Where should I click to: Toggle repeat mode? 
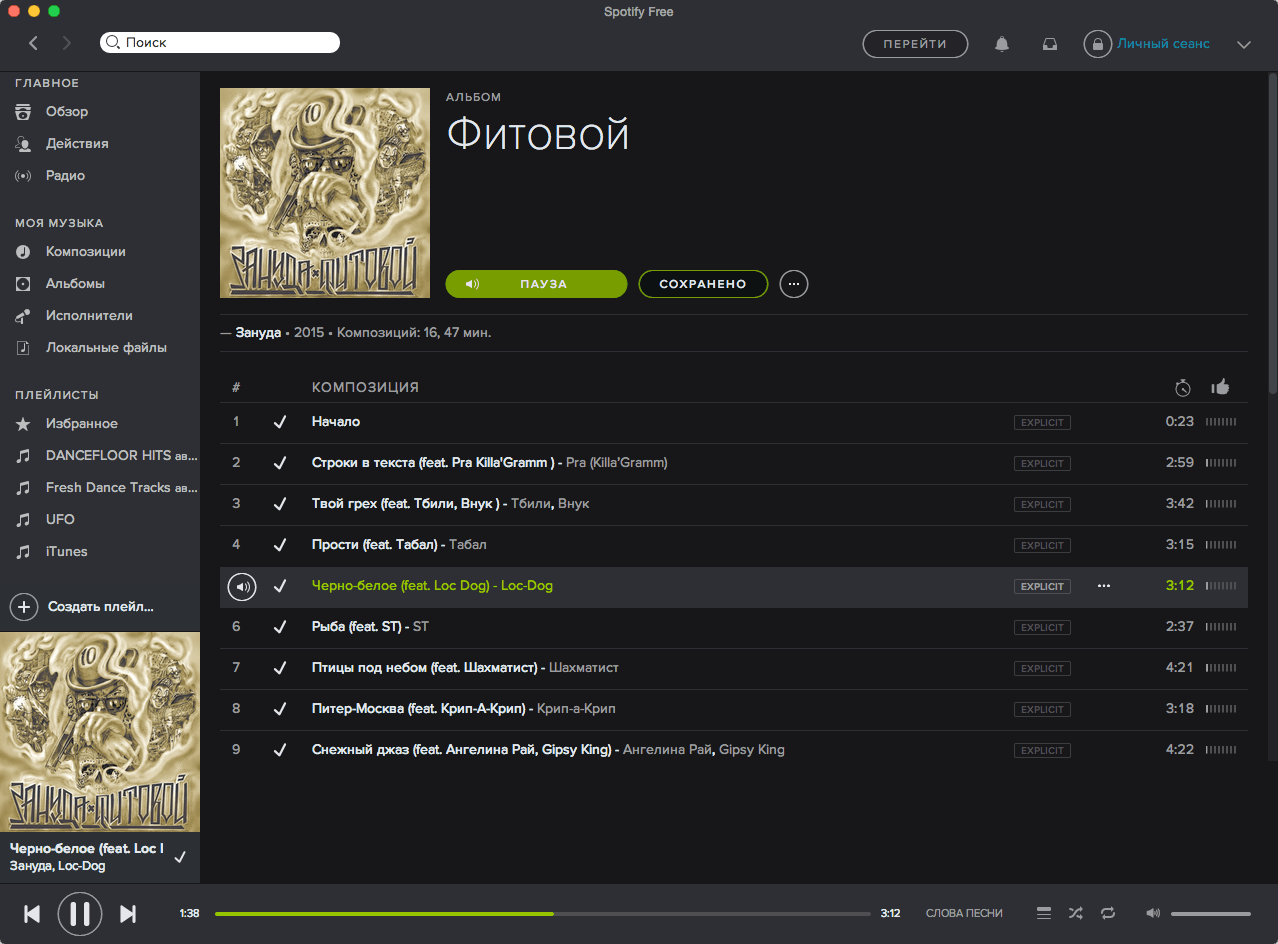1108,913
